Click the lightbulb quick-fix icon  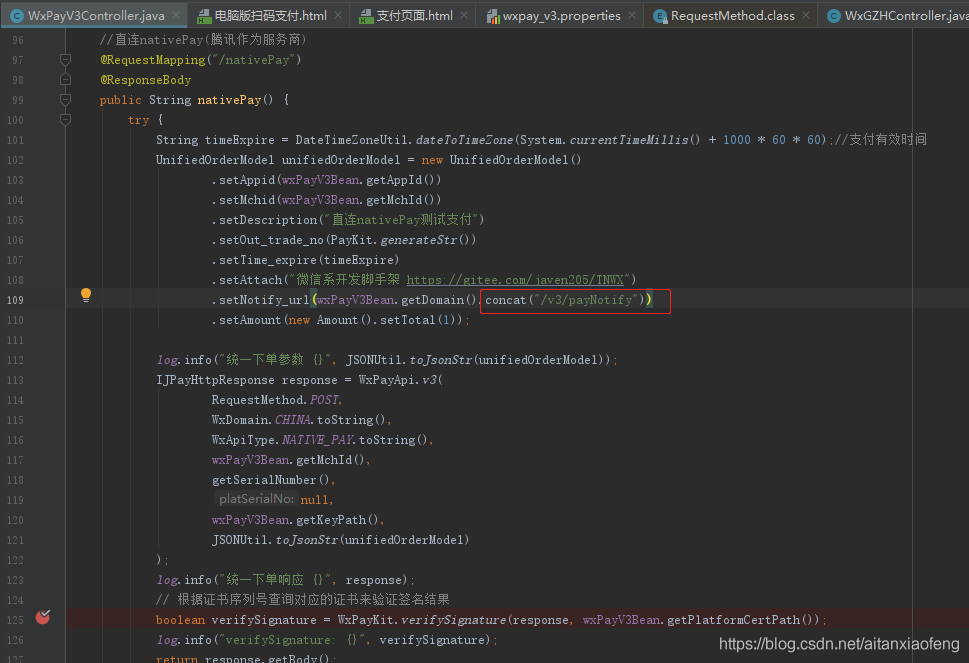pyautogui.click(x=86, y=295)
